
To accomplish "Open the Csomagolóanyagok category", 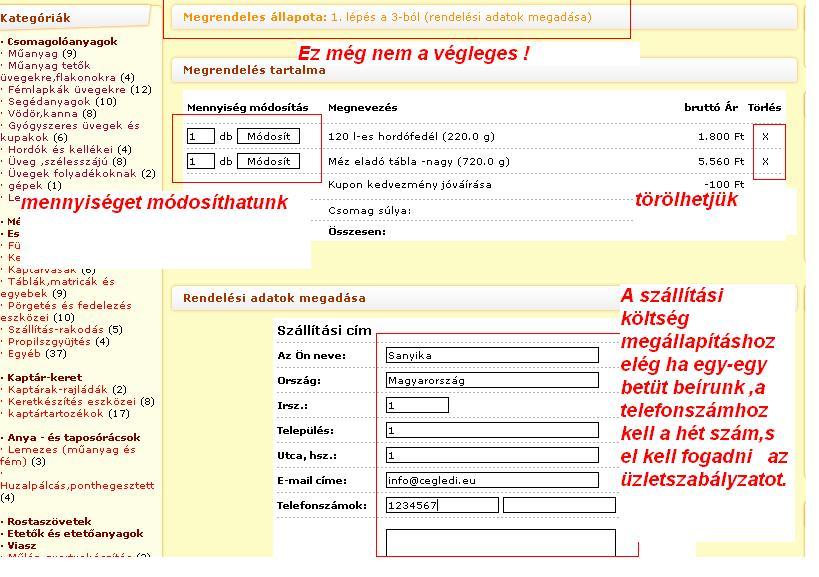I will (x=62, y=41).
